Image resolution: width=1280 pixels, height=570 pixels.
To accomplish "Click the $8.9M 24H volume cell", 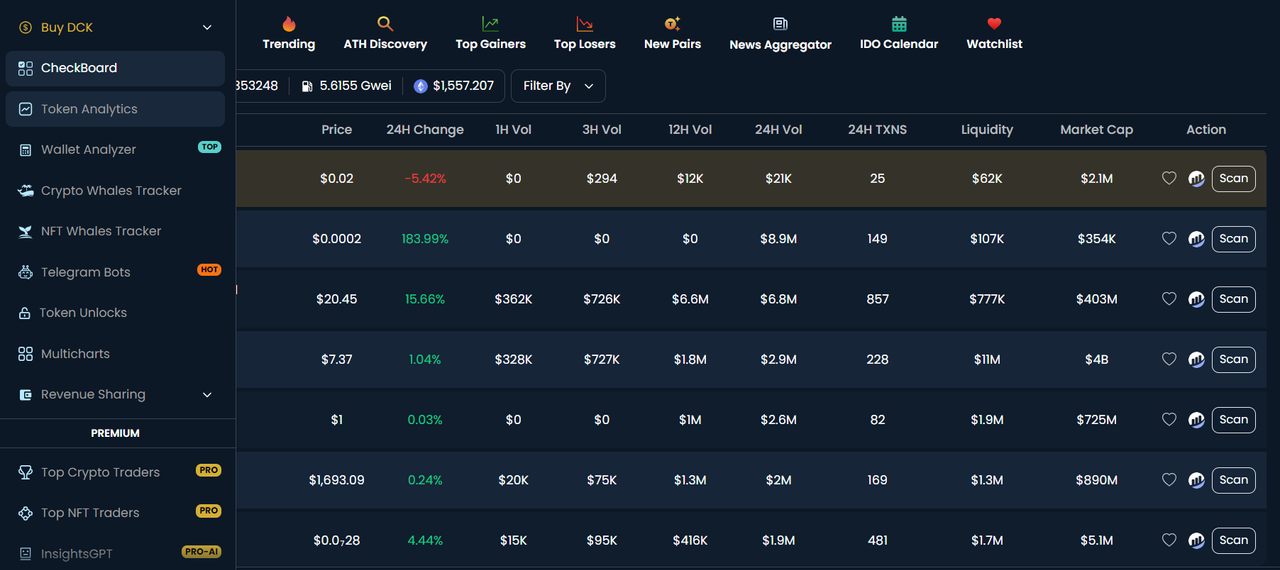I will [x=778, y=239].
